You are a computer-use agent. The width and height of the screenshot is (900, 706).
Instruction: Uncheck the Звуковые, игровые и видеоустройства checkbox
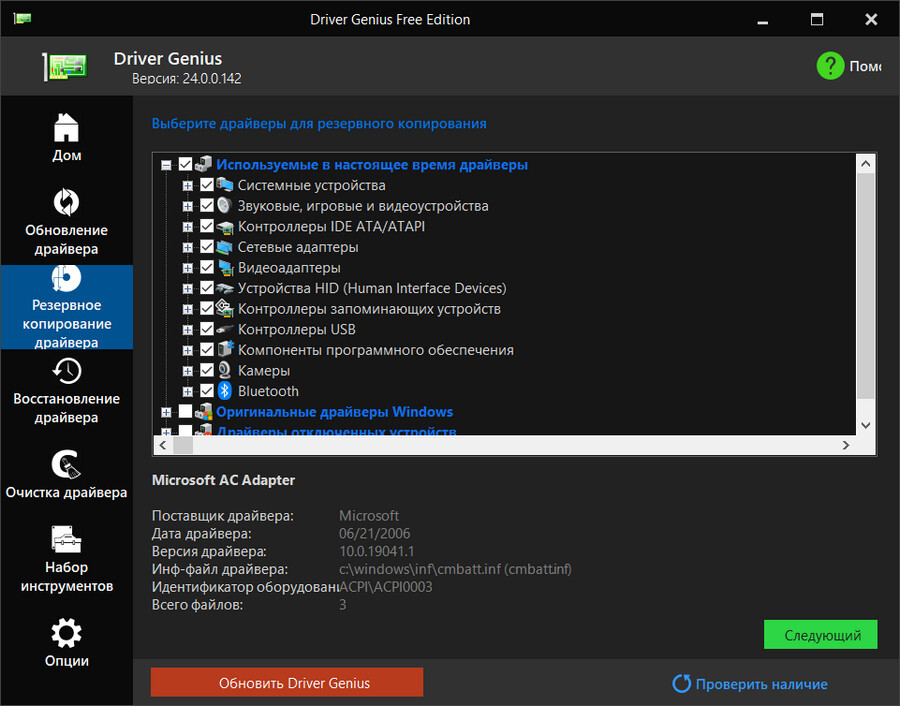[207, 205]
